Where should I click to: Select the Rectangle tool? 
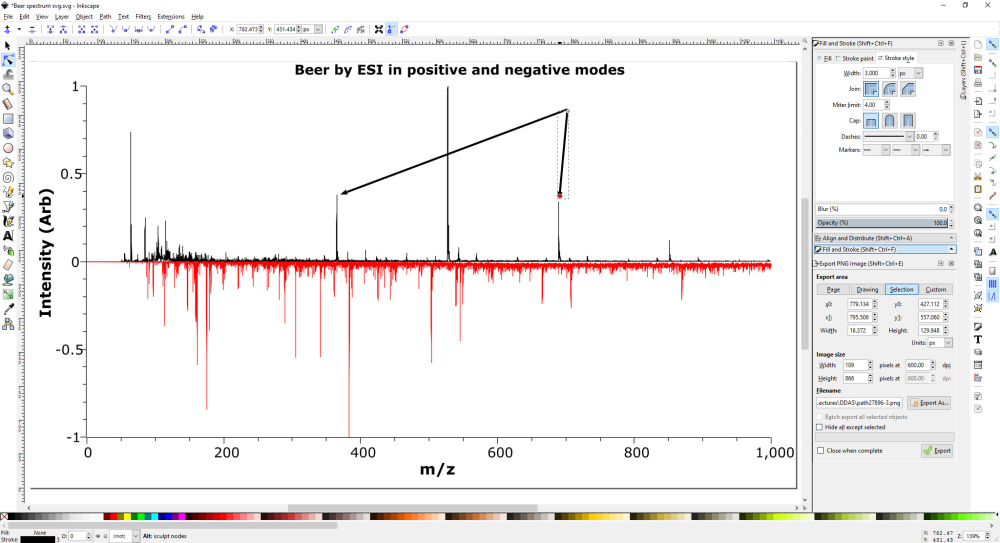pos(8,119)
